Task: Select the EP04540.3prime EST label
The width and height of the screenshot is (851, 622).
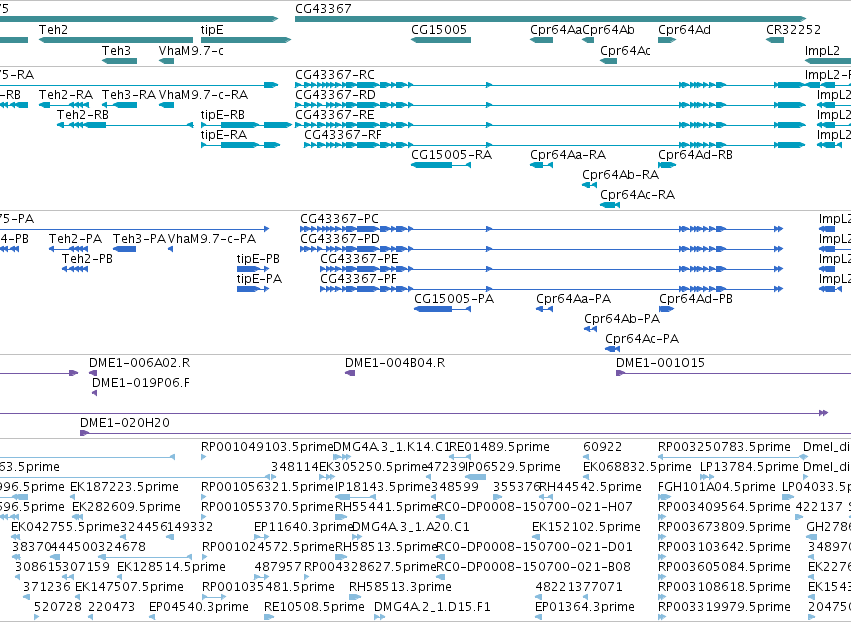Action: pos(199,607)
